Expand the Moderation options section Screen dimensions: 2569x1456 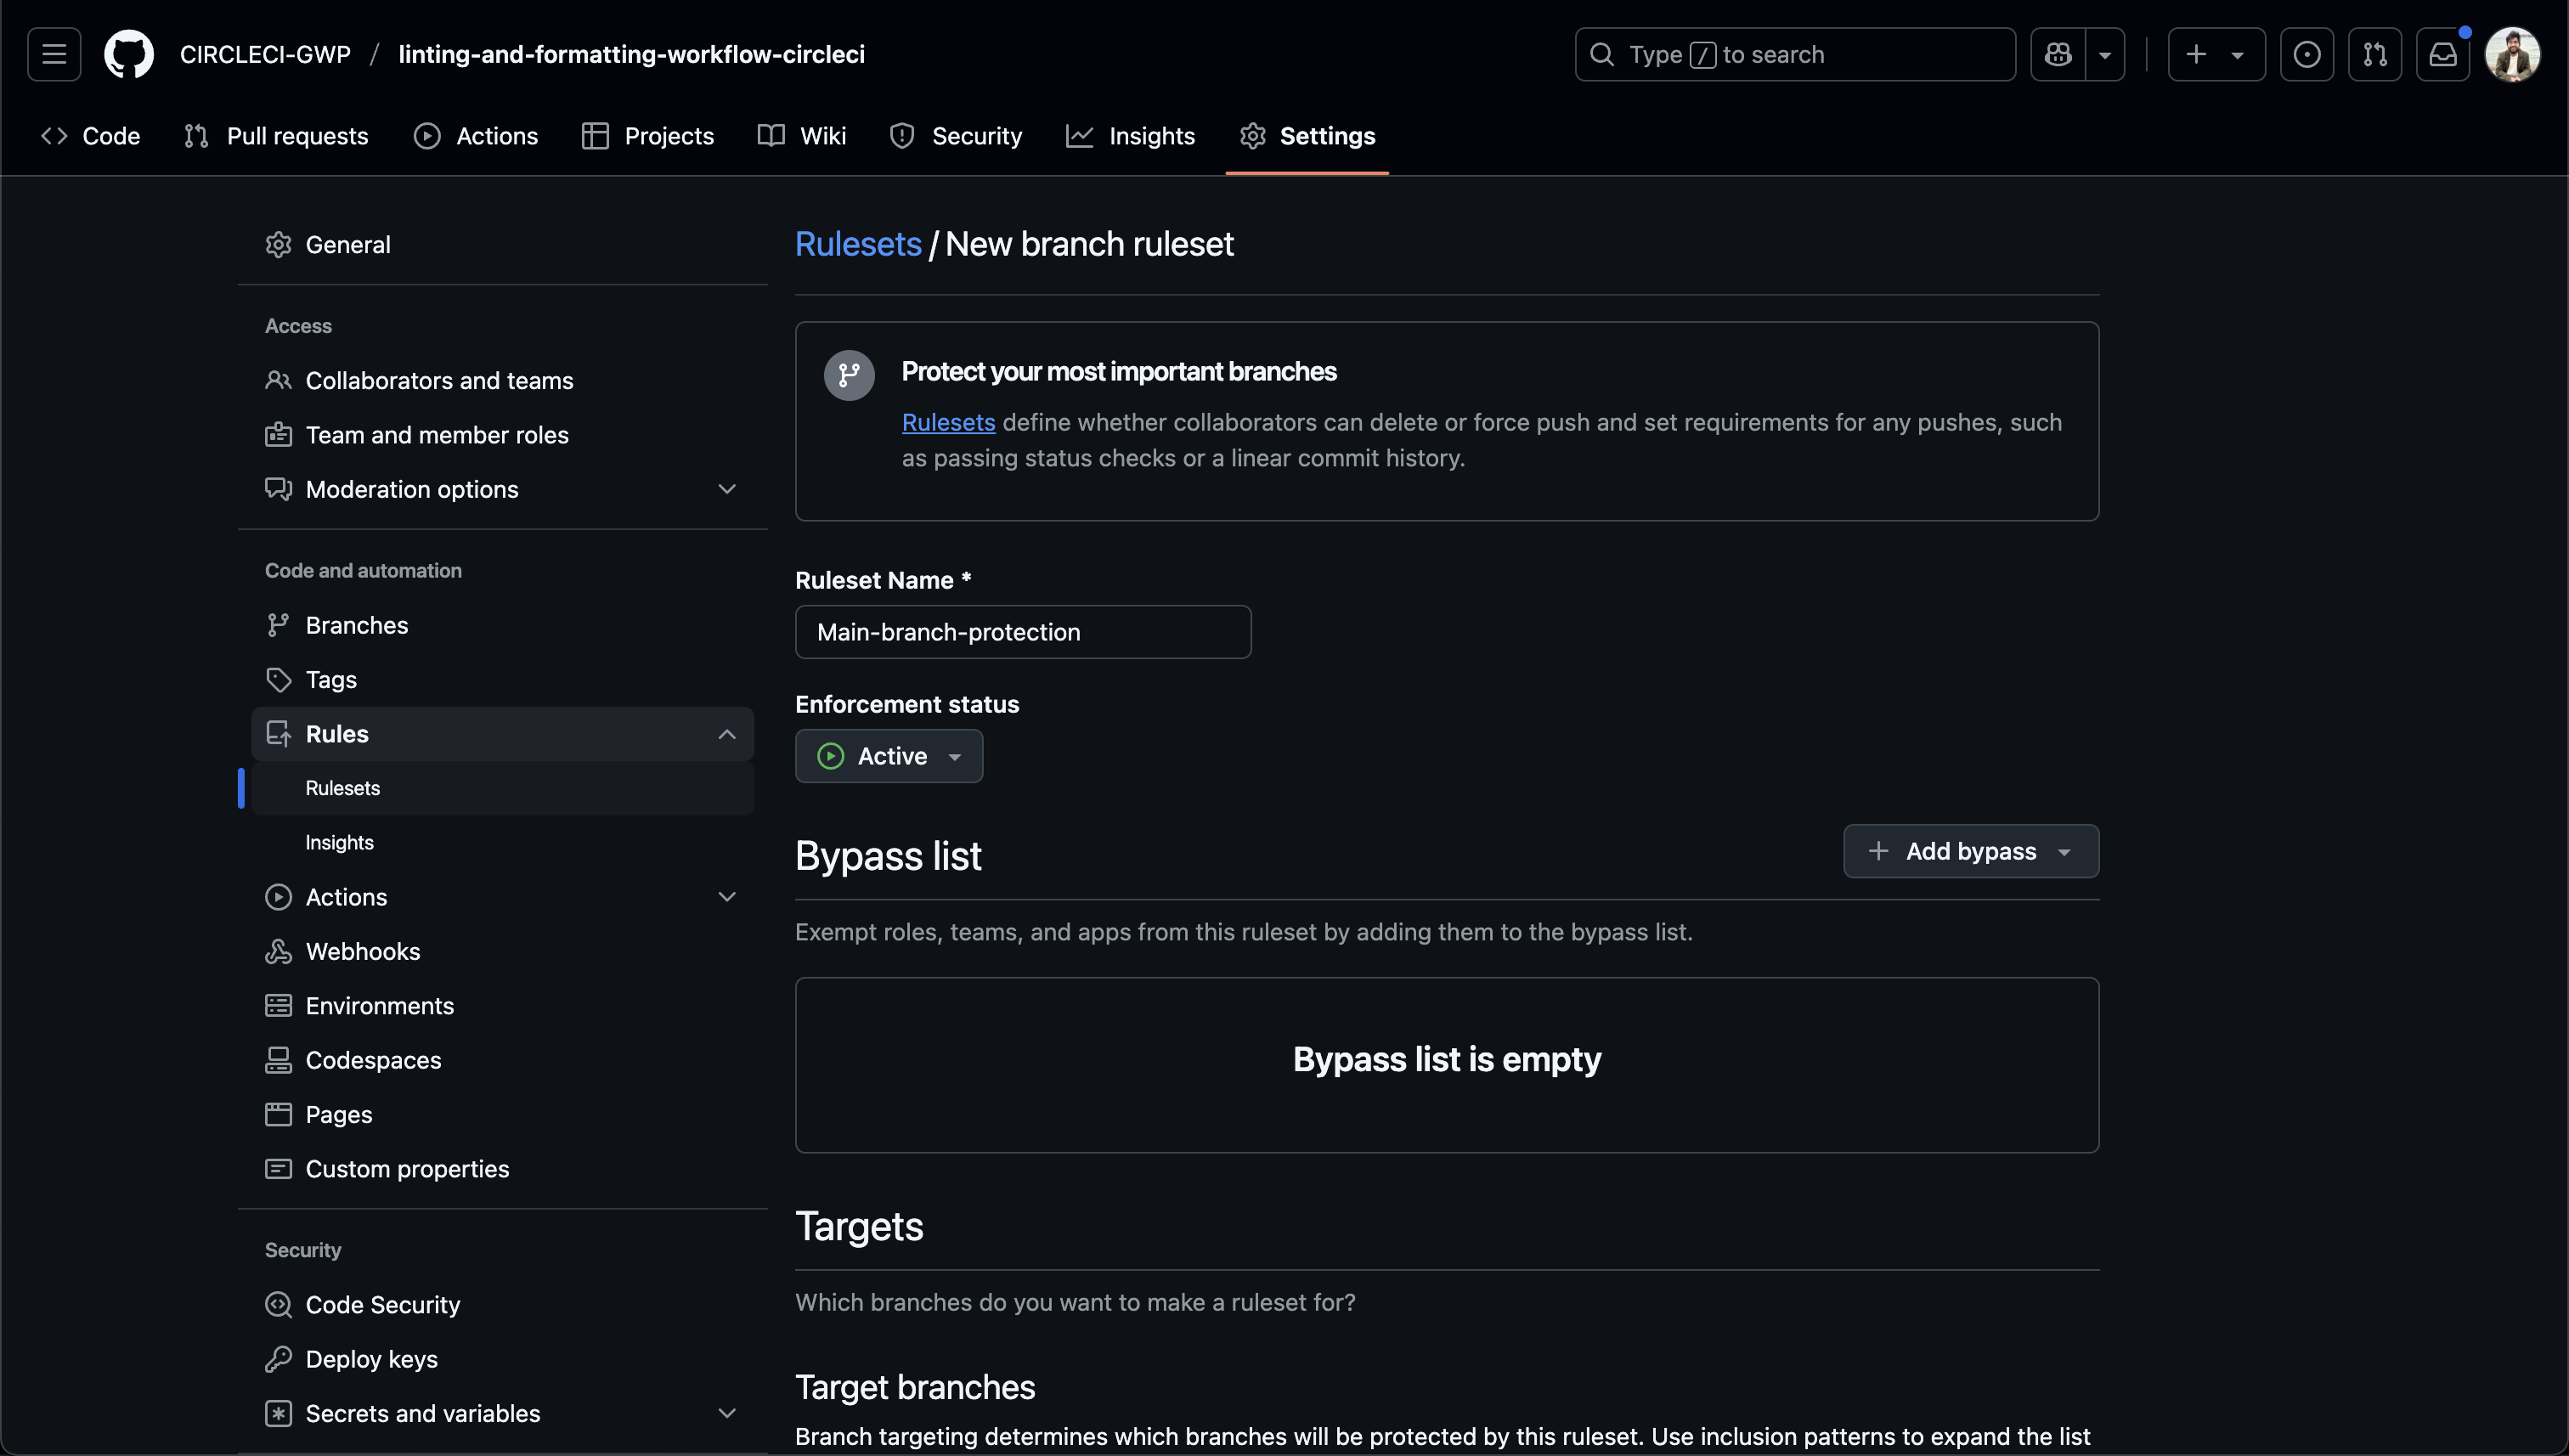click(727, 489)
